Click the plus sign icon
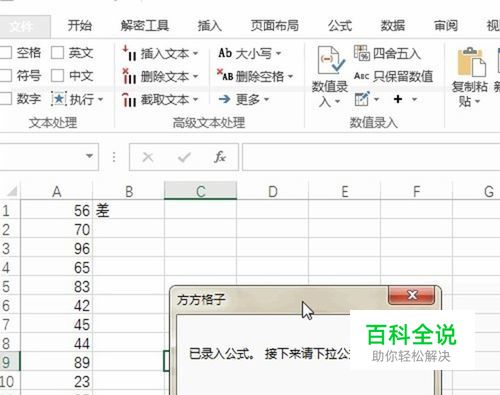 [398, 99]
